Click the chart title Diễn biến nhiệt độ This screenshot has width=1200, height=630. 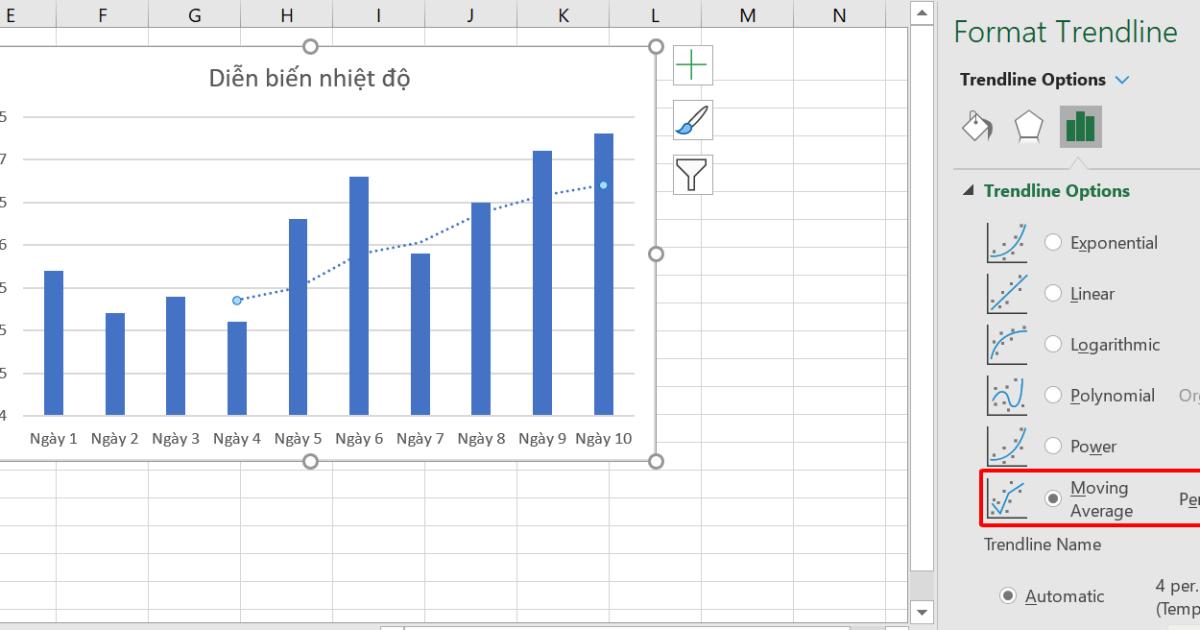click(x=310, y=78)
